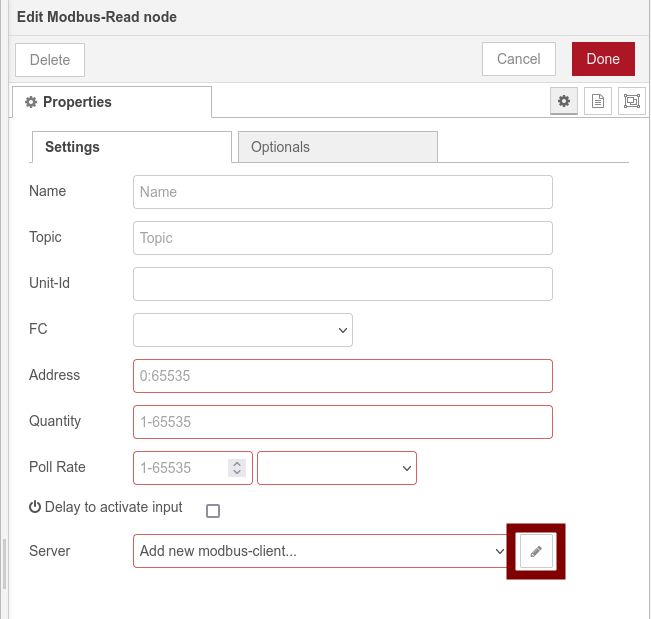Select the Settings tab
The height and width of the screenshot is (619, 651).
coord(132,147)
